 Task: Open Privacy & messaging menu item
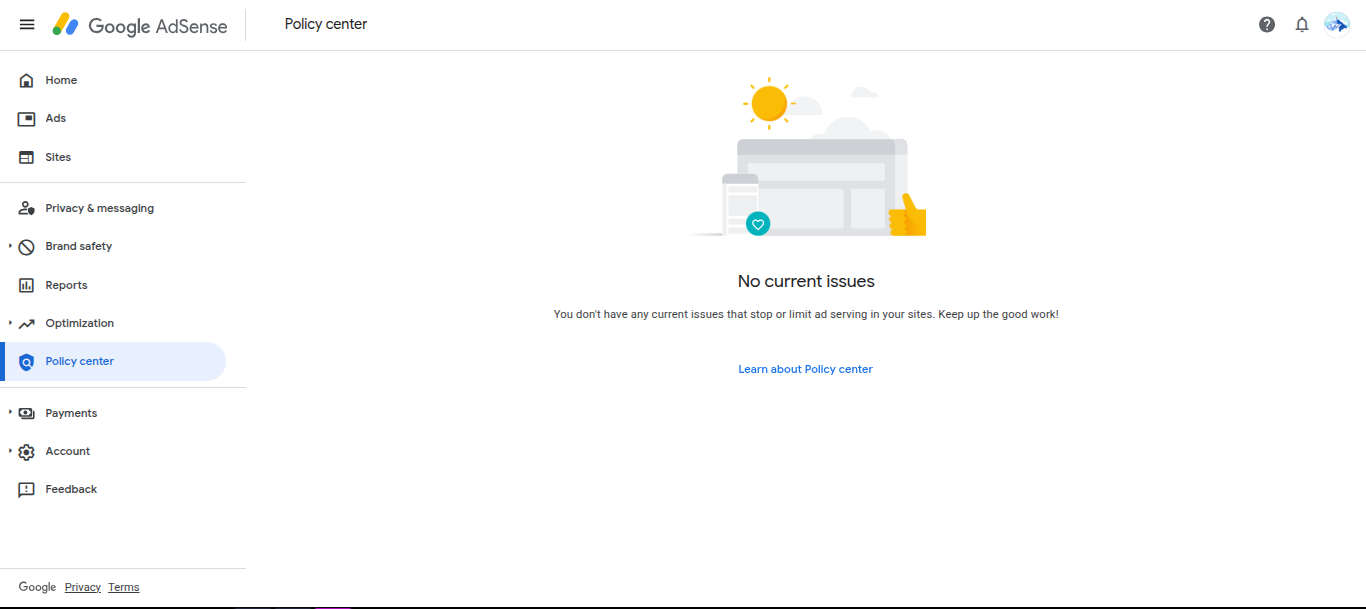[x=99, y=208]
